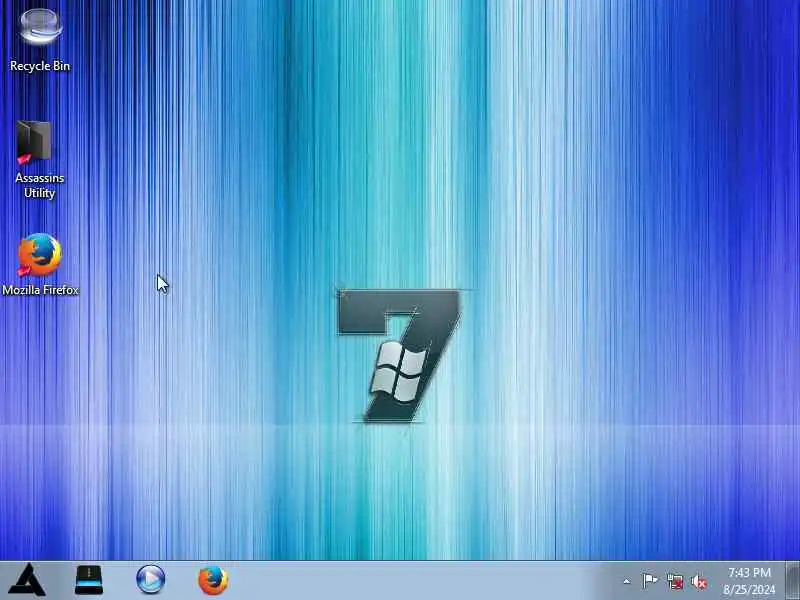Select the Assassins Utility folder icon
Viewport: 800px width, 600px height.
39,159
